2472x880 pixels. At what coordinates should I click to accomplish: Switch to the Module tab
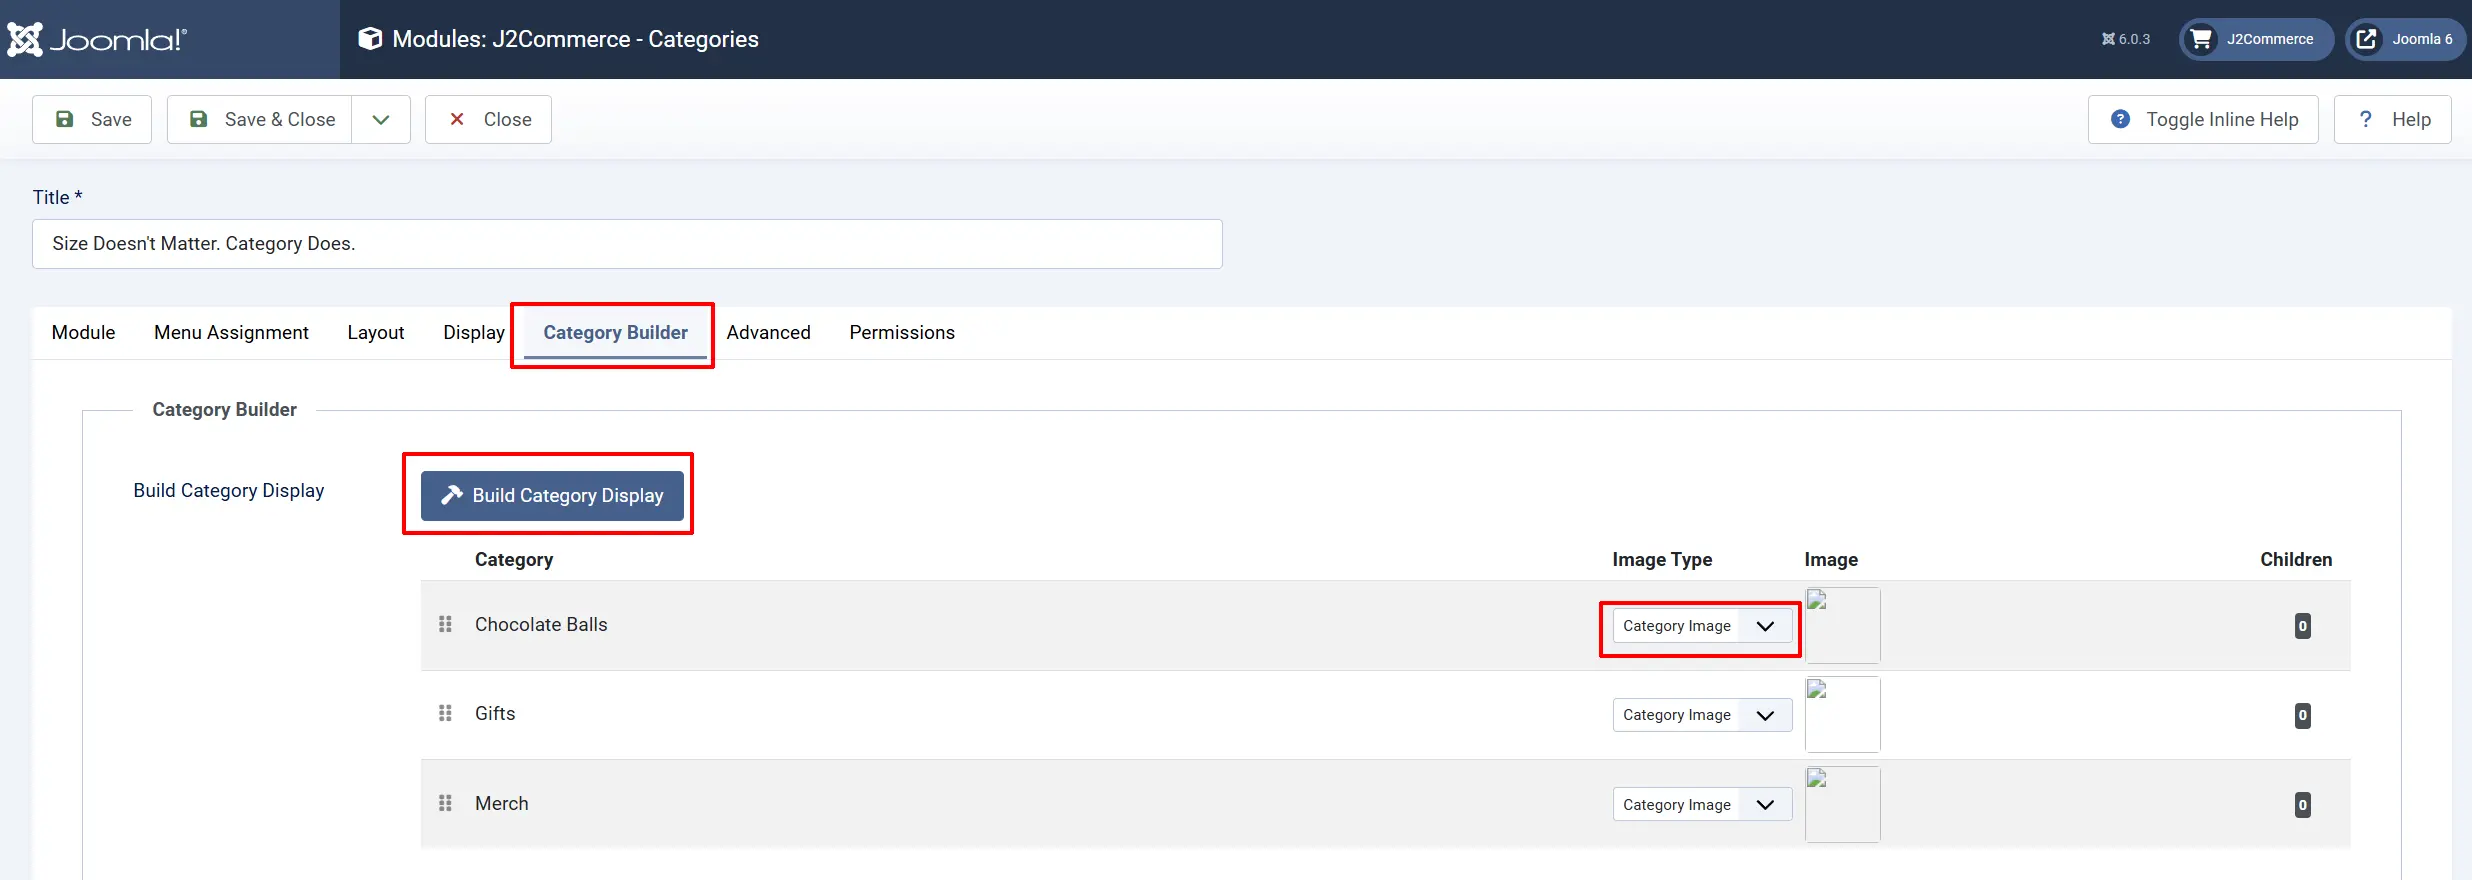84,332
